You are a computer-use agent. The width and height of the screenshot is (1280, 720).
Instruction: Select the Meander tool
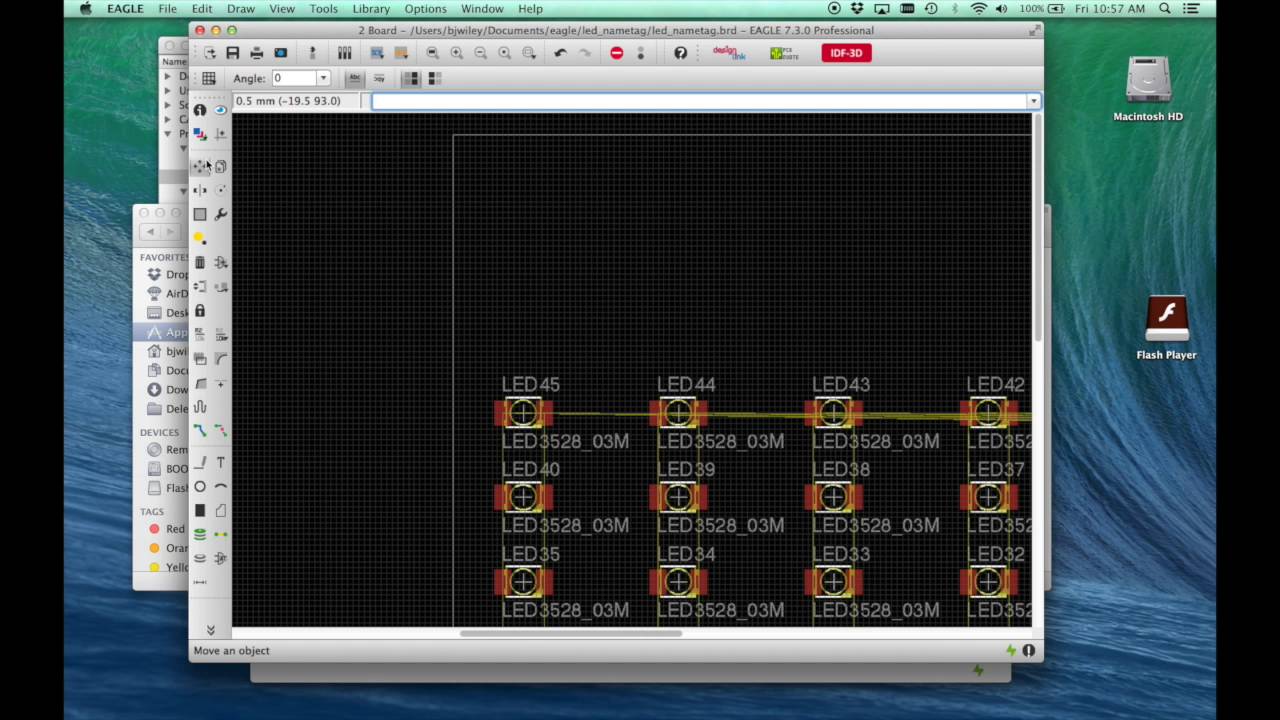200,407
